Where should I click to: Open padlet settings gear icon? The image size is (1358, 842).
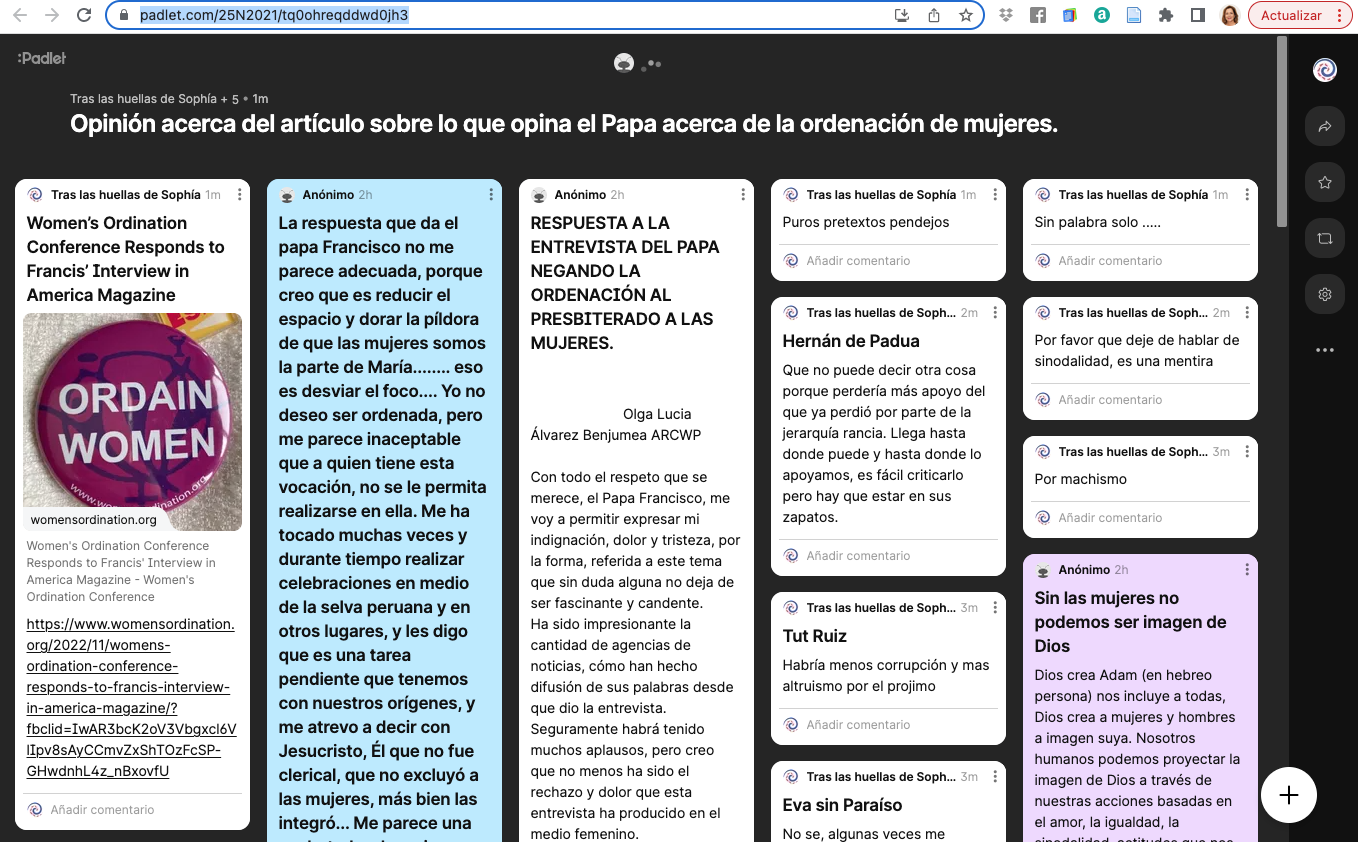[1325, 295]
